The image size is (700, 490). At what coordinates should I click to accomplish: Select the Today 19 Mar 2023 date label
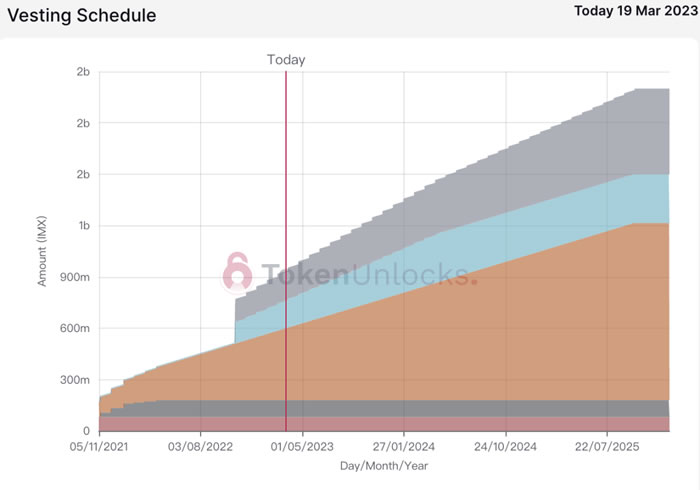631,11
